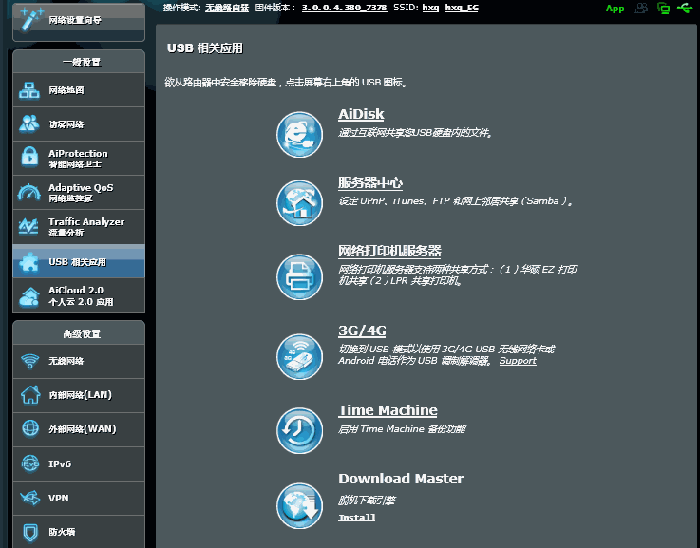Click the green App label in top bar
Screen dimensions: 700x548
coord(615,8)
